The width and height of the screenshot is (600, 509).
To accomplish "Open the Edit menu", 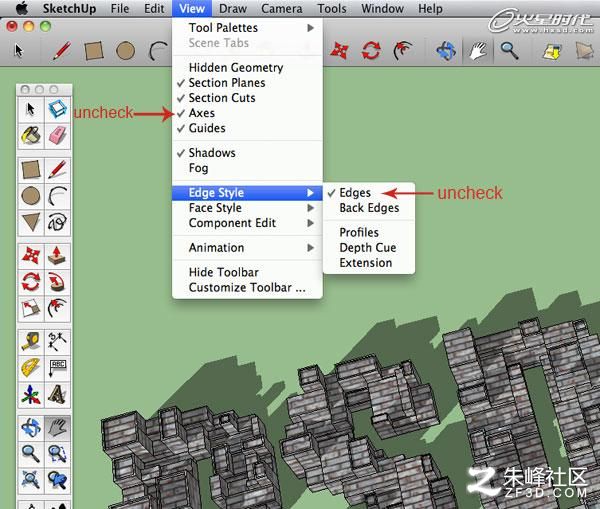I will [x=154, y=8].
